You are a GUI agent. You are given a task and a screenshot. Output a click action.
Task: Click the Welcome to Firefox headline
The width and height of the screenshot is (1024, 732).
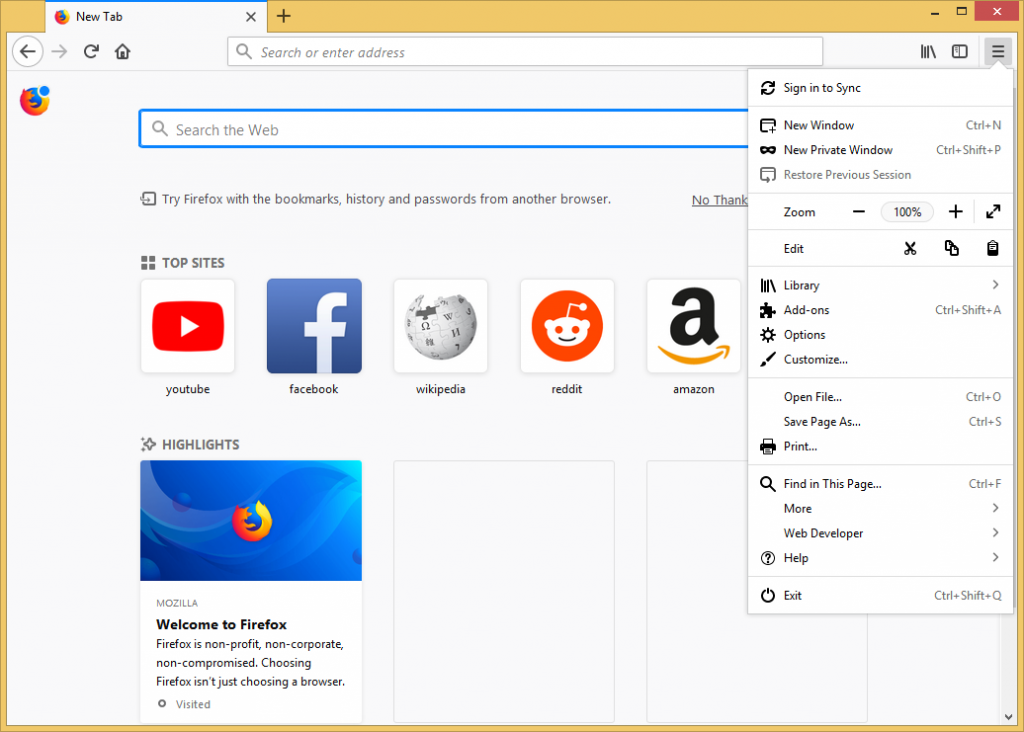pyautogui.click(x=221, y=624)
